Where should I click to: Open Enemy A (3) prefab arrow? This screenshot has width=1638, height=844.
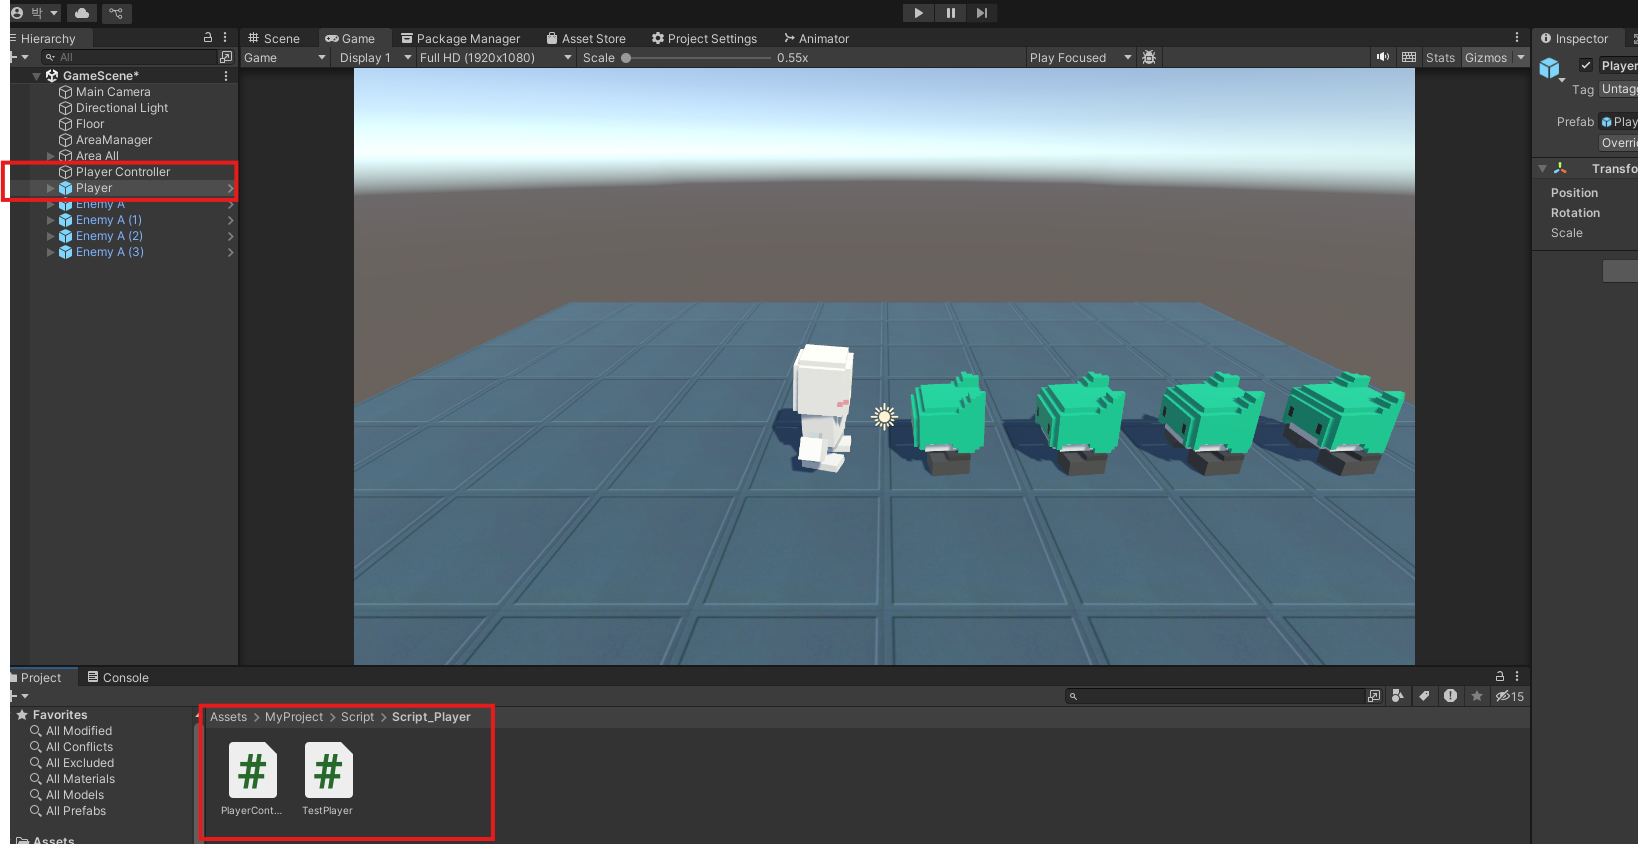pos(230,252)
